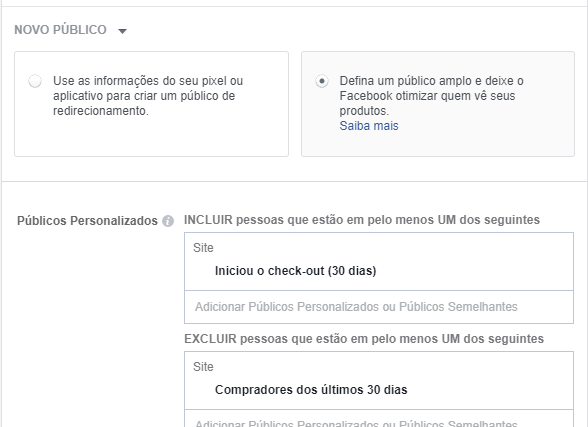Choose the retargeting audience option card
Viewport: 588px width, 427px height.
coord(152,104)
